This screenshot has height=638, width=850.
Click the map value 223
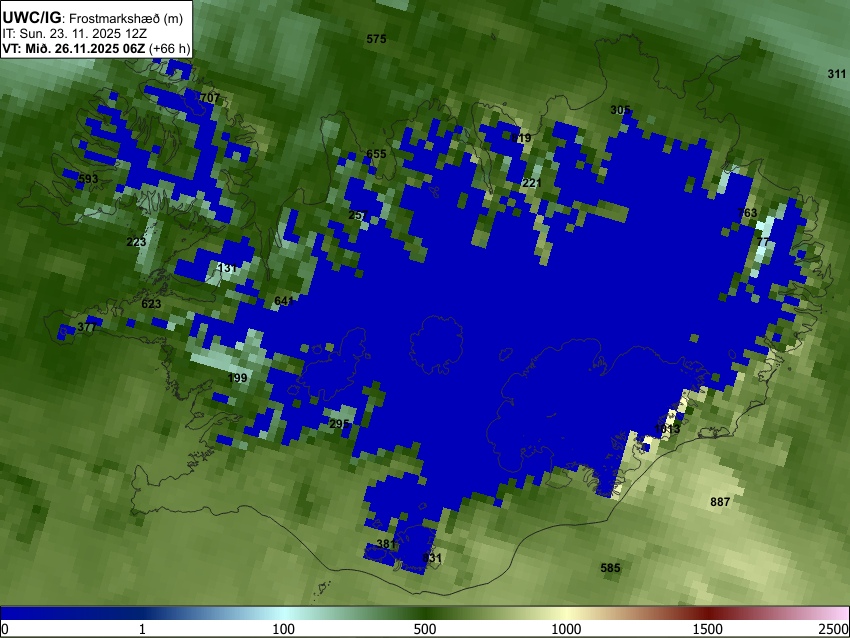click(136, 242)
